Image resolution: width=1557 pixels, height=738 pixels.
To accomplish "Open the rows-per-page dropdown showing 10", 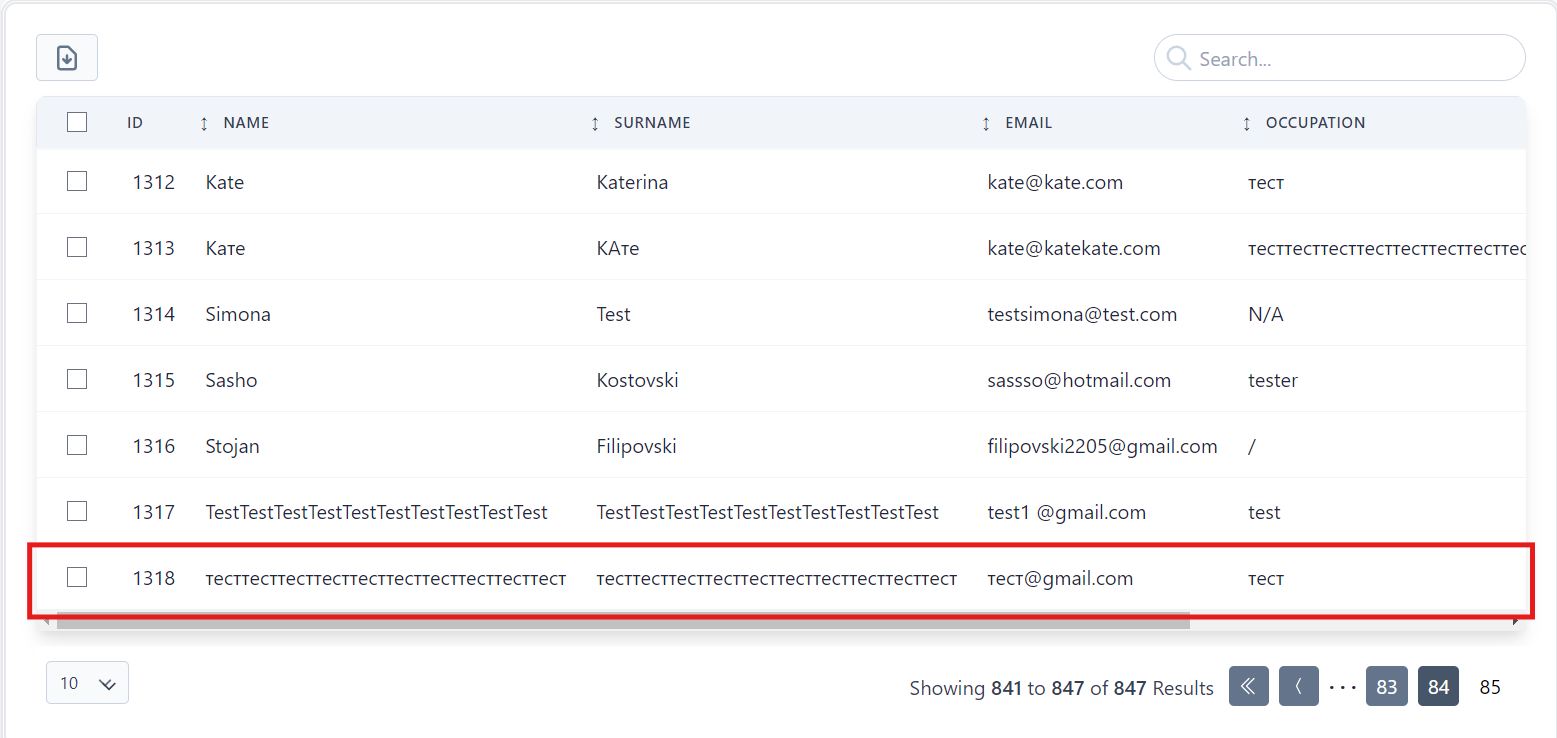I will click(87, 683).
